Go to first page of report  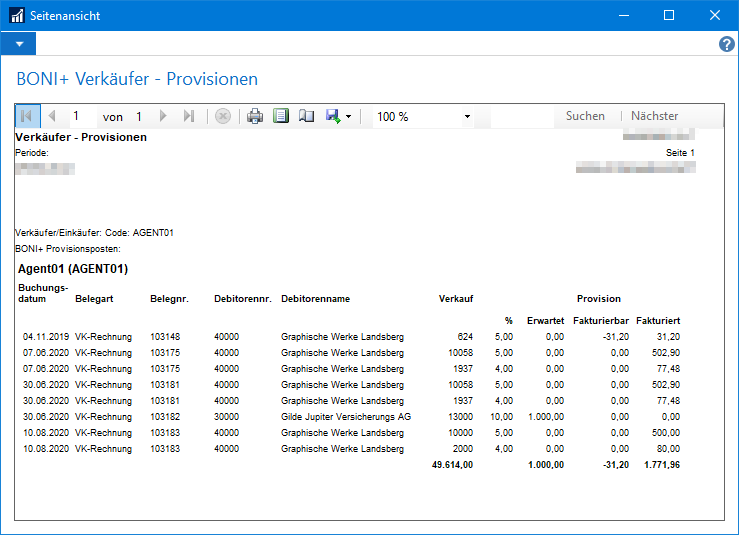pyautogui.click(x=28, y=116)
